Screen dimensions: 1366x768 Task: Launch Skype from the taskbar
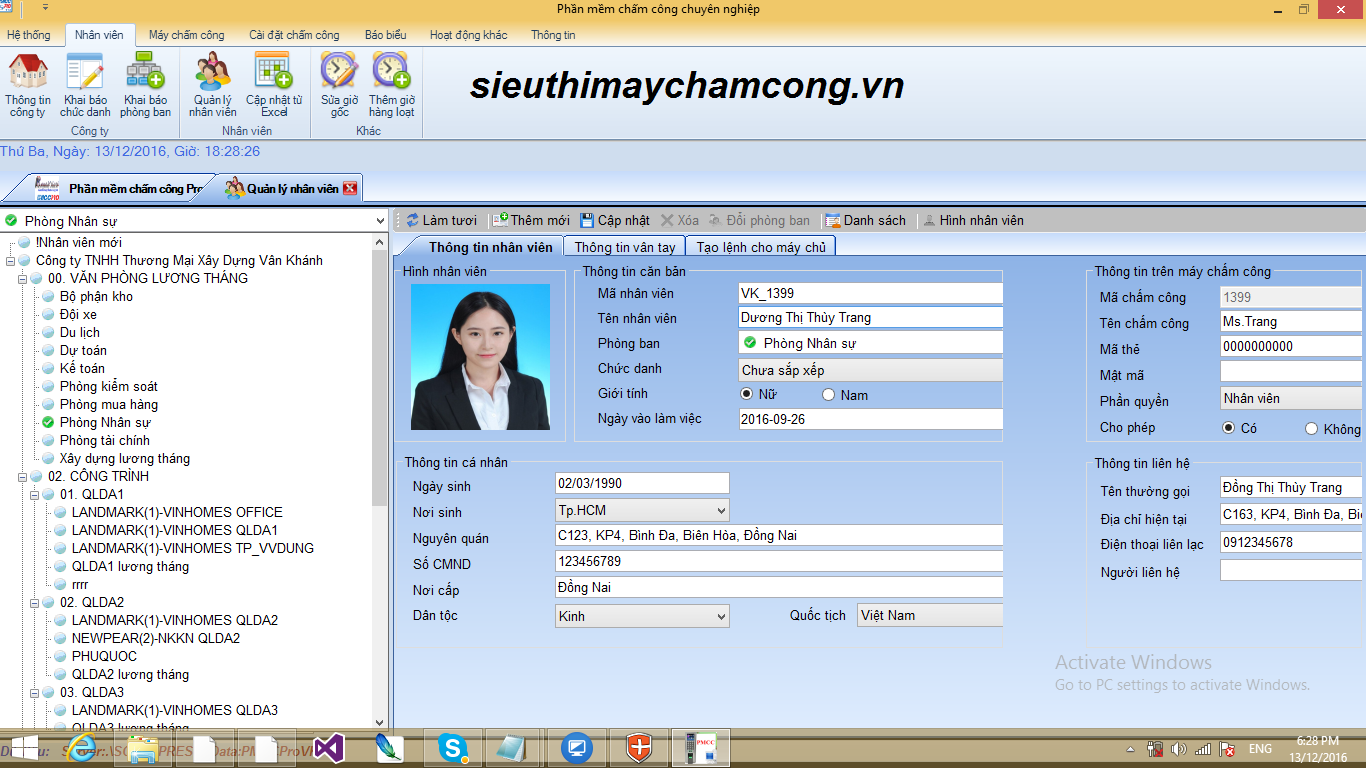click(453, 748)
